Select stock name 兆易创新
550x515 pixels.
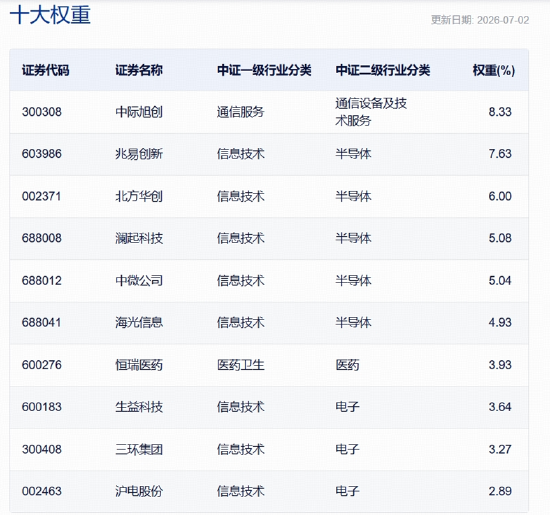pos(139,154)
